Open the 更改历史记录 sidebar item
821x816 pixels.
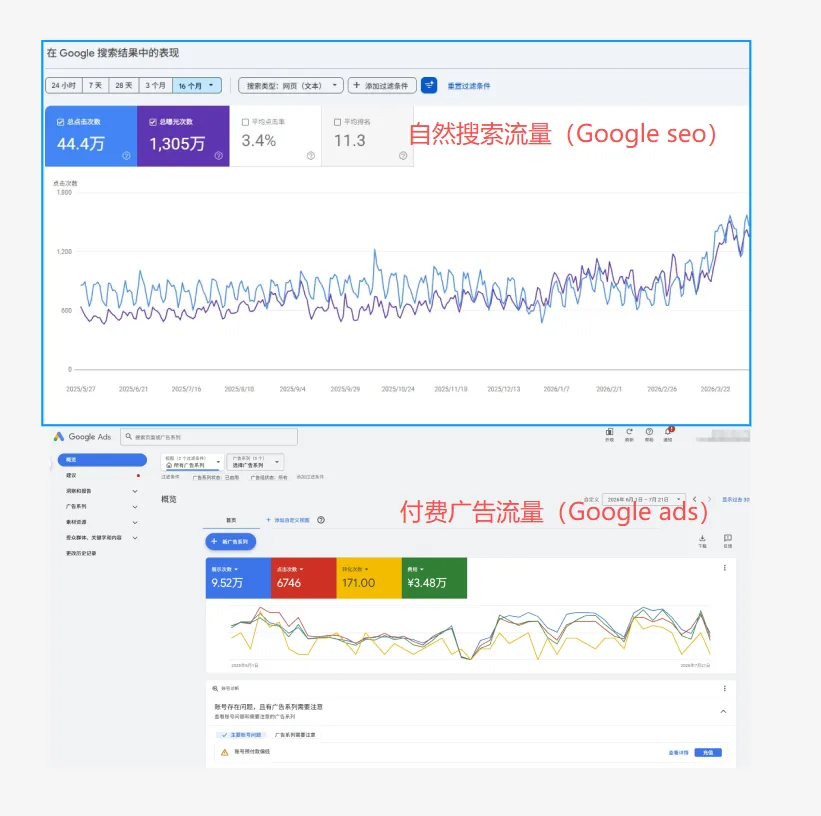(x=81, y=553)
